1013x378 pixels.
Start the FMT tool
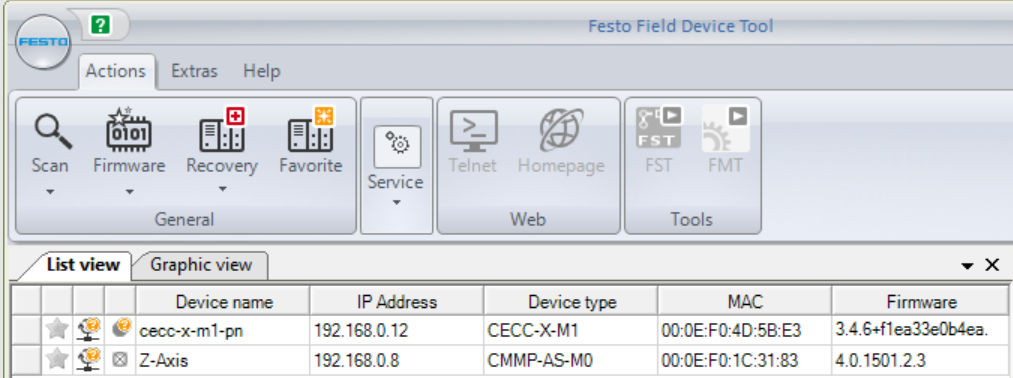[x=726, y=129]
